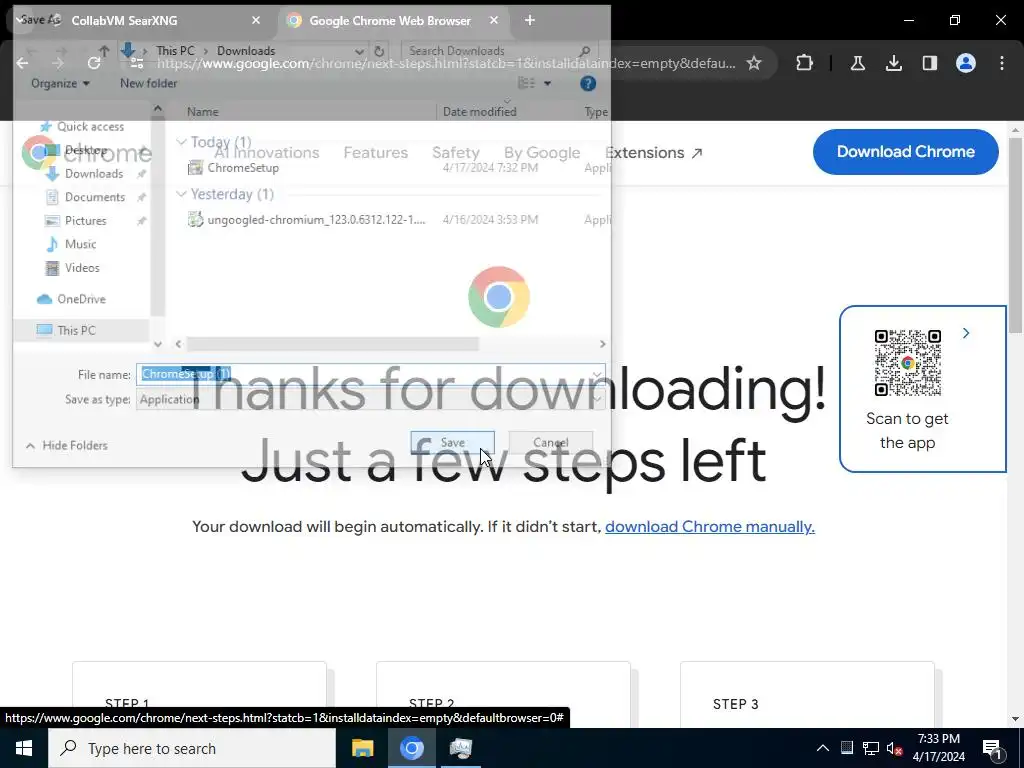
Task: Collapse the Today (1) group
Action: (x=182, y=142)
